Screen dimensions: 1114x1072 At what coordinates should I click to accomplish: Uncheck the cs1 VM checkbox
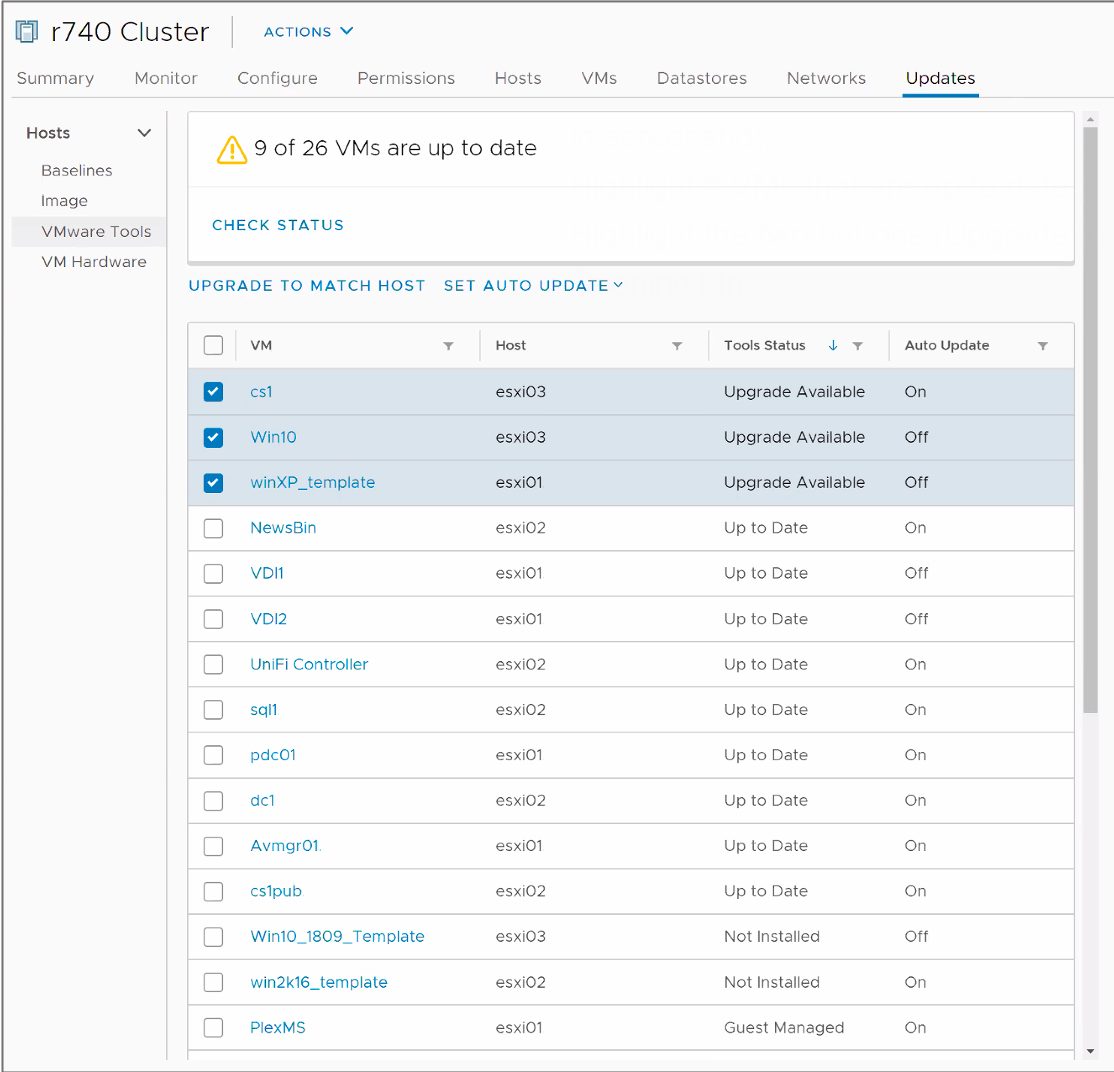(213, 391)
